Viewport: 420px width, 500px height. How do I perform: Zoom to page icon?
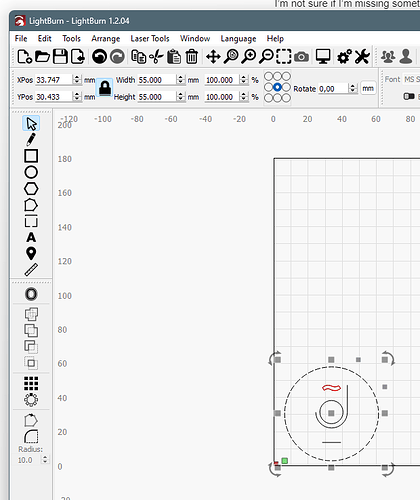(231, 56)
